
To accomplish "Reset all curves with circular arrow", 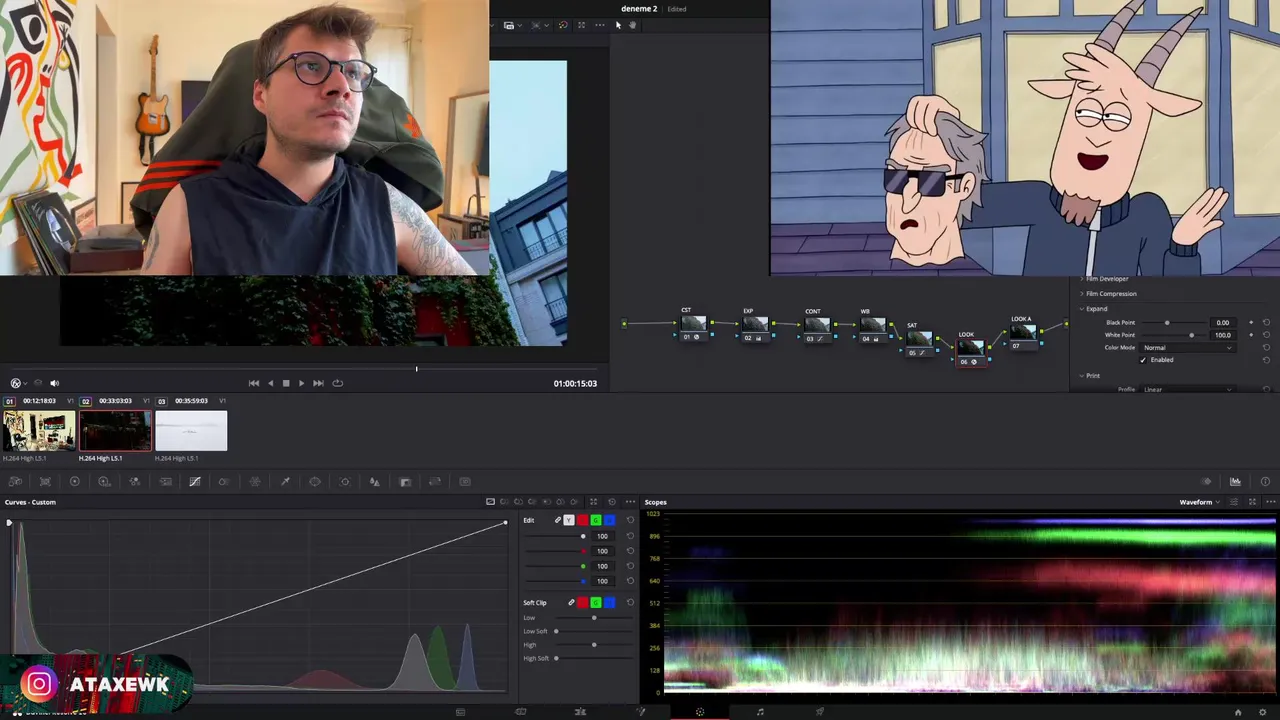I will click(612, 502).
